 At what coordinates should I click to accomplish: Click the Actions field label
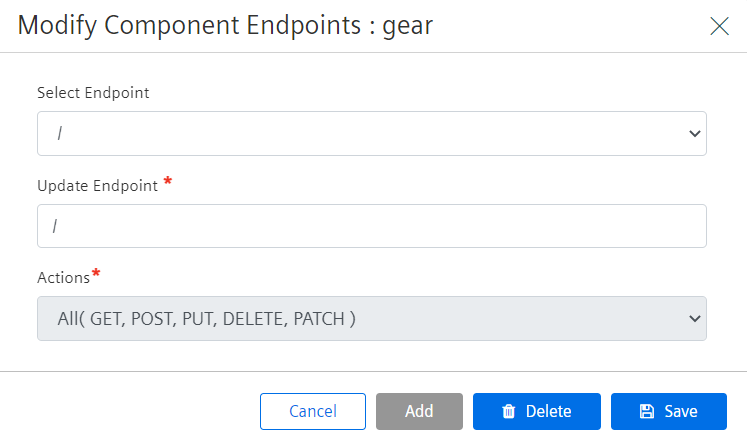(x=63, y=278)
